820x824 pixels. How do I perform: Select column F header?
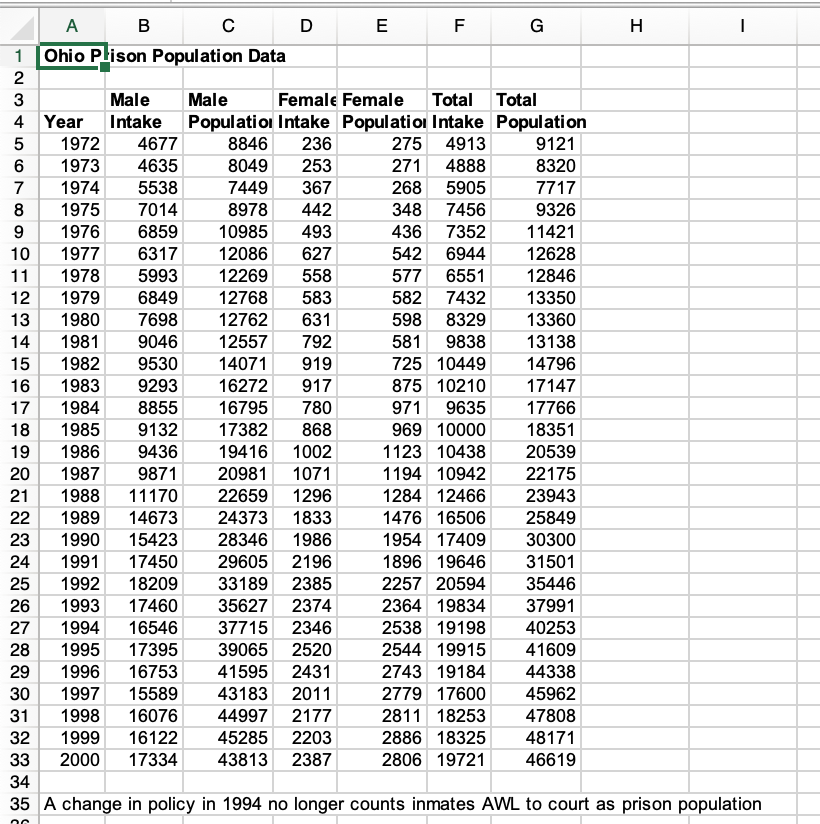(x=459, y=26)
